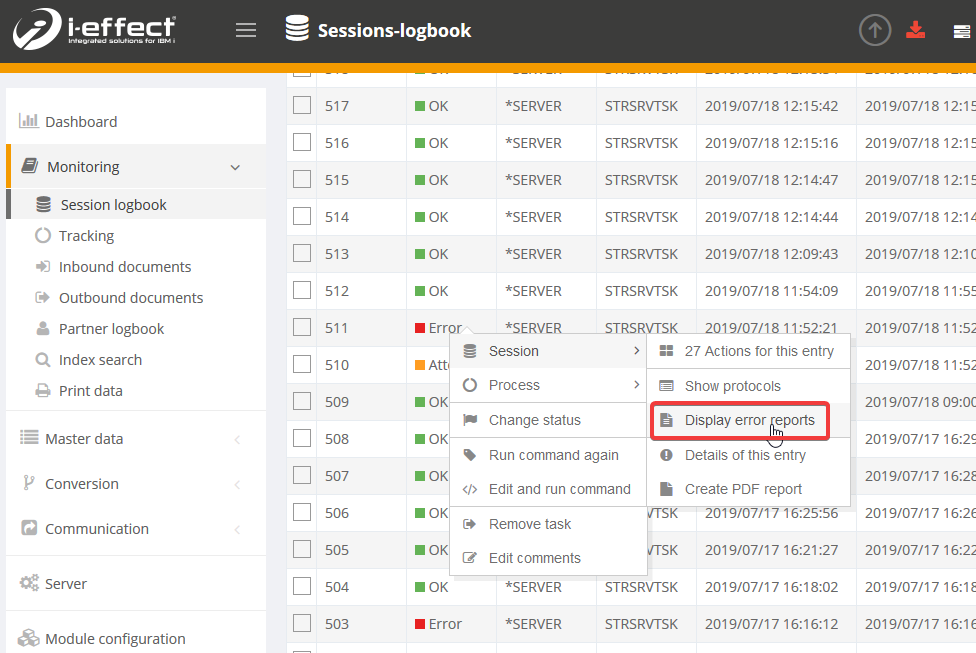Open Tracking in the Monitoring section
The image size is (976, 653).
[x=86, y=236]
